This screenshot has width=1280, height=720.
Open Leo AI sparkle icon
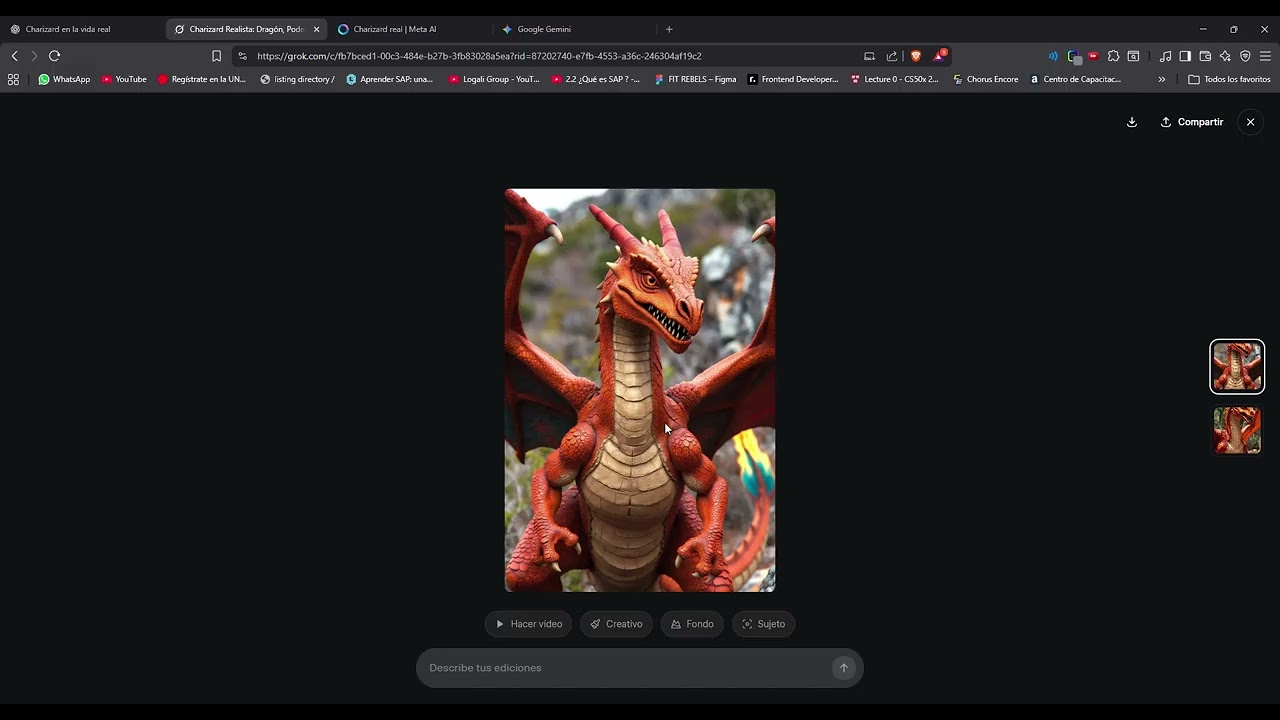[x=1225, y=56]
